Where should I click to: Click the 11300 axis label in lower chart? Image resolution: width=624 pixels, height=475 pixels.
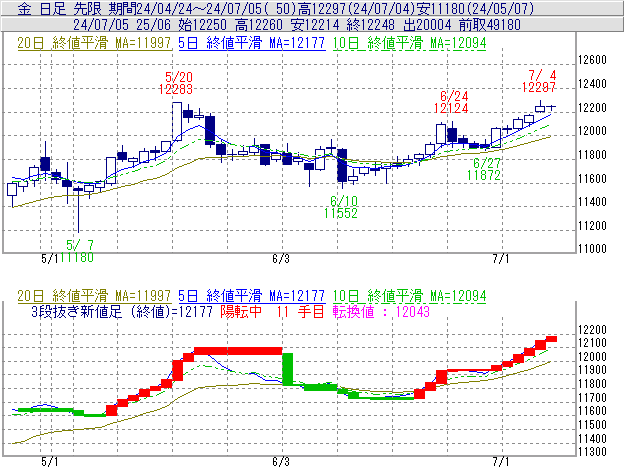click(592, 452)
